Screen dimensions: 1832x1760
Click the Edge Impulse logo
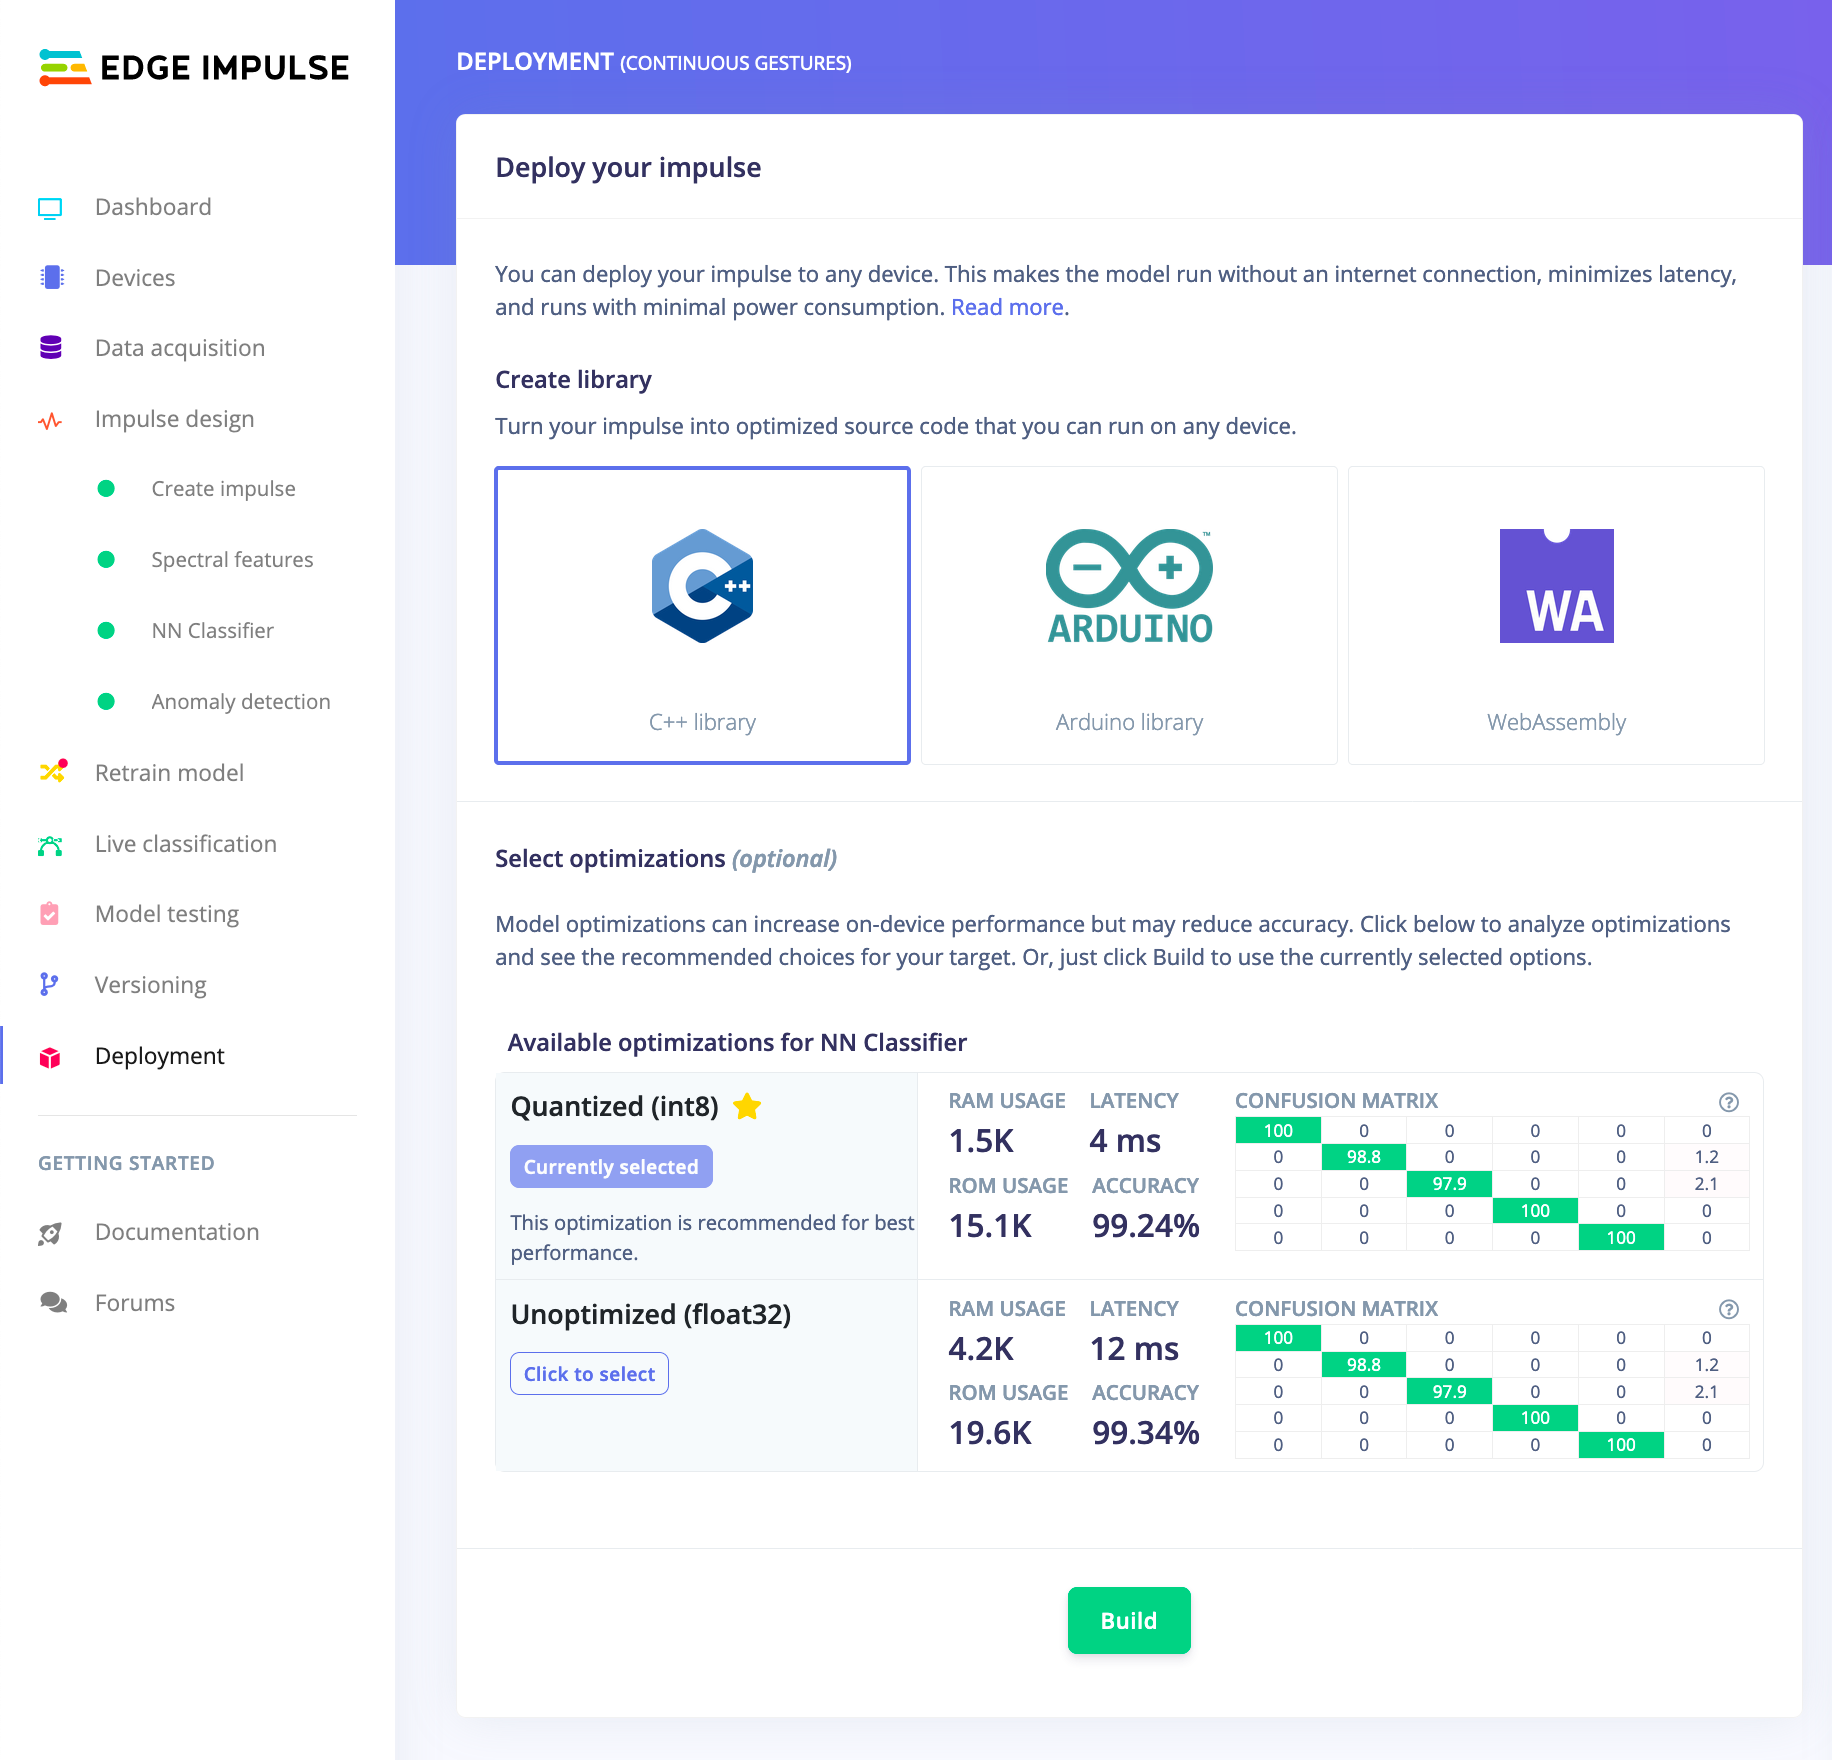(x=194, y=67)
